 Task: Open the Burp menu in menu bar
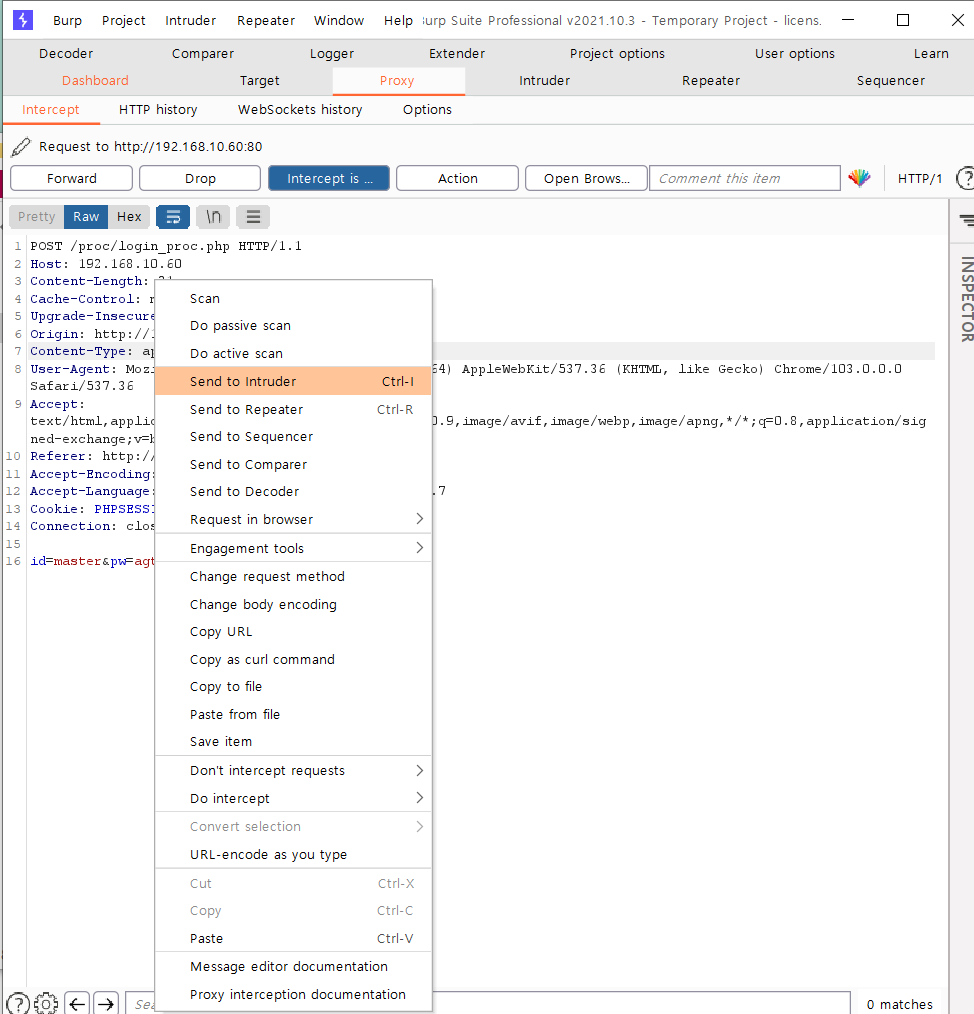click(x=67, y=21)
